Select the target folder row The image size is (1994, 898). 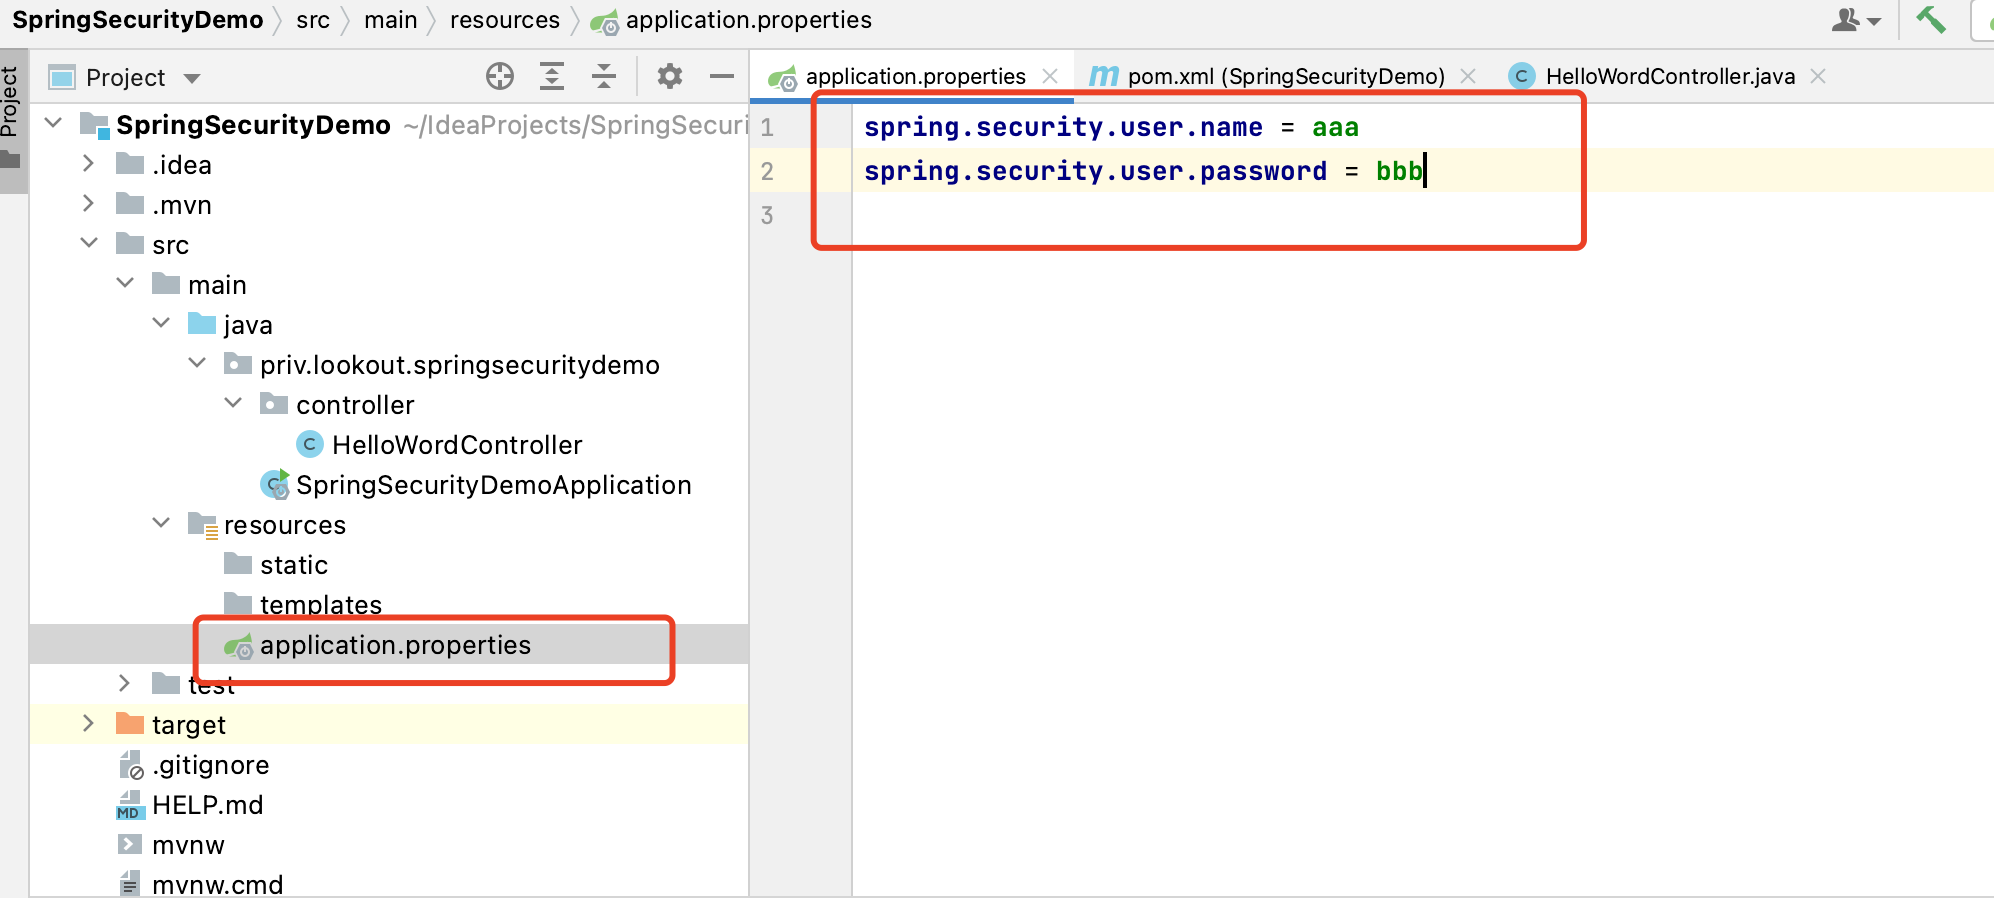(x=389, y=725)
